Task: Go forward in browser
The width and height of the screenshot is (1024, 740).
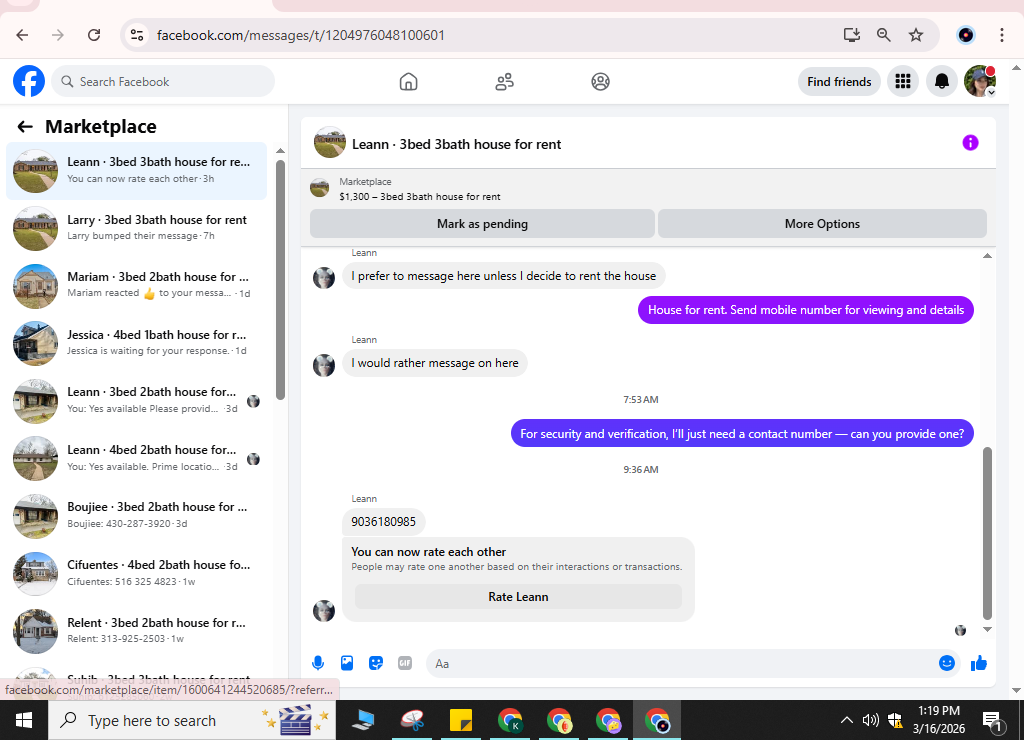Action: click(x=58, y=35)
